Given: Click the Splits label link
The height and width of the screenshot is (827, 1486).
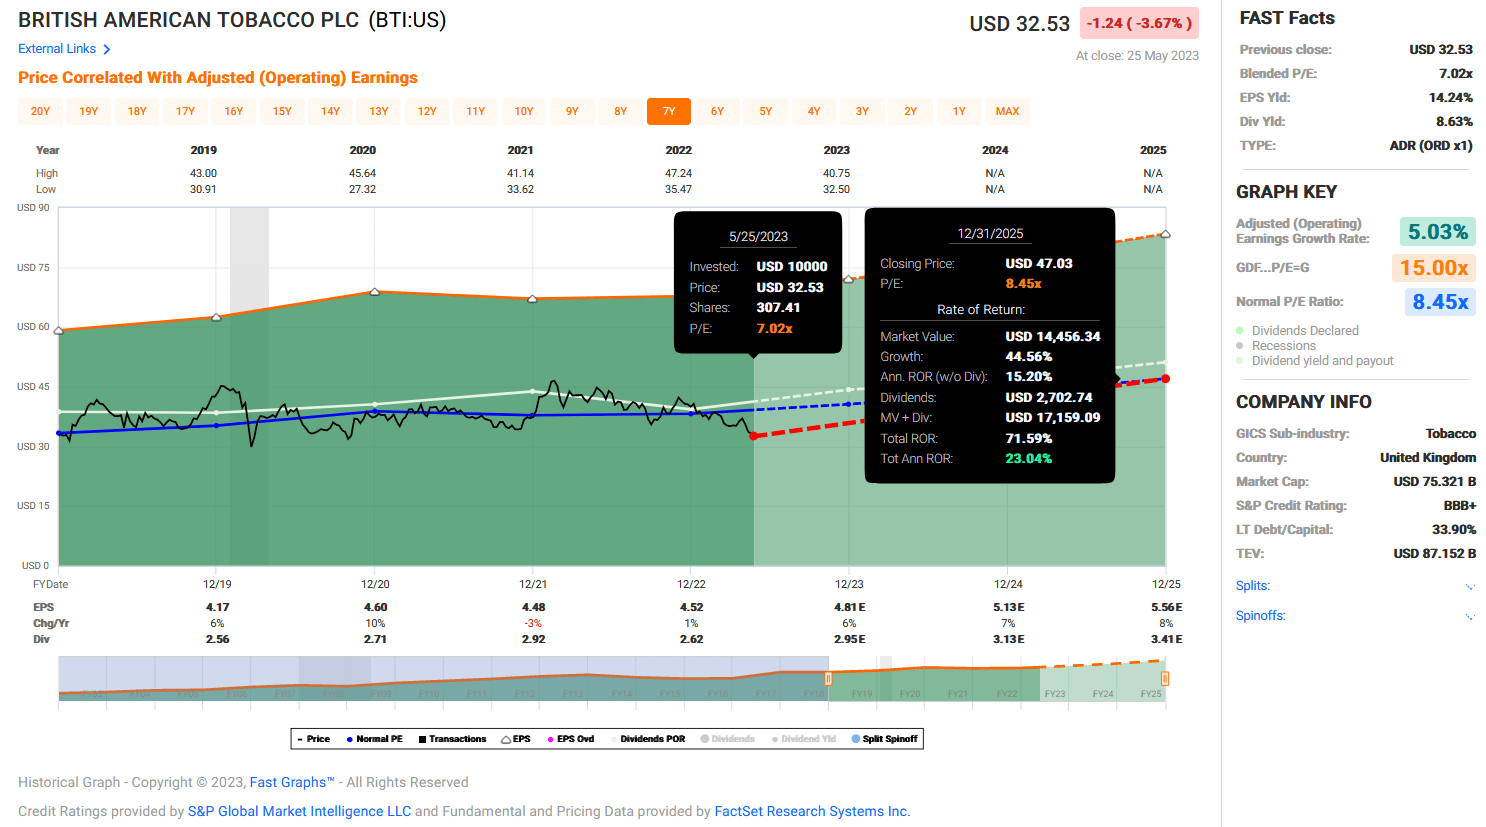Looking at the screenshot, I should pos(1253,586).
